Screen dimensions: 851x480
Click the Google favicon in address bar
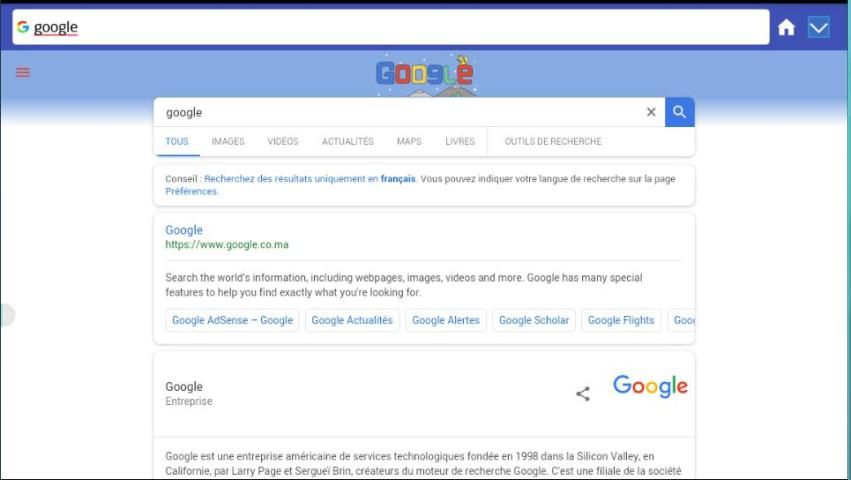point(23,27)
